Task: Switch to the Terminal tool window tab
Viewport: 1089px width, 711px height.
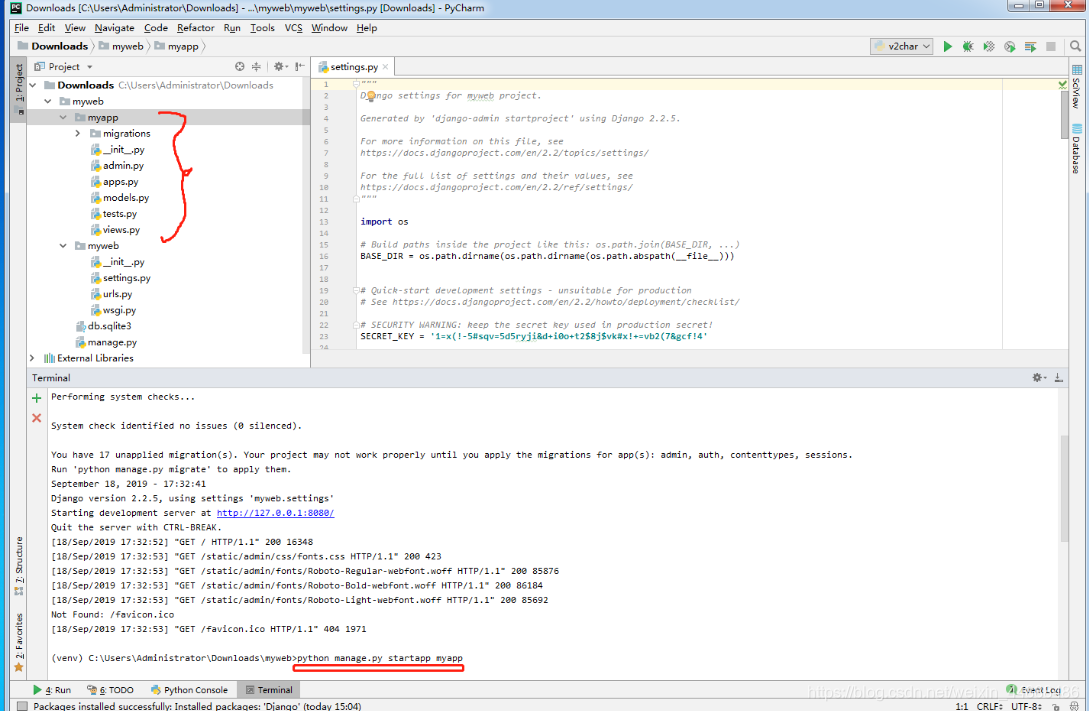Action: tap(269, 689)
